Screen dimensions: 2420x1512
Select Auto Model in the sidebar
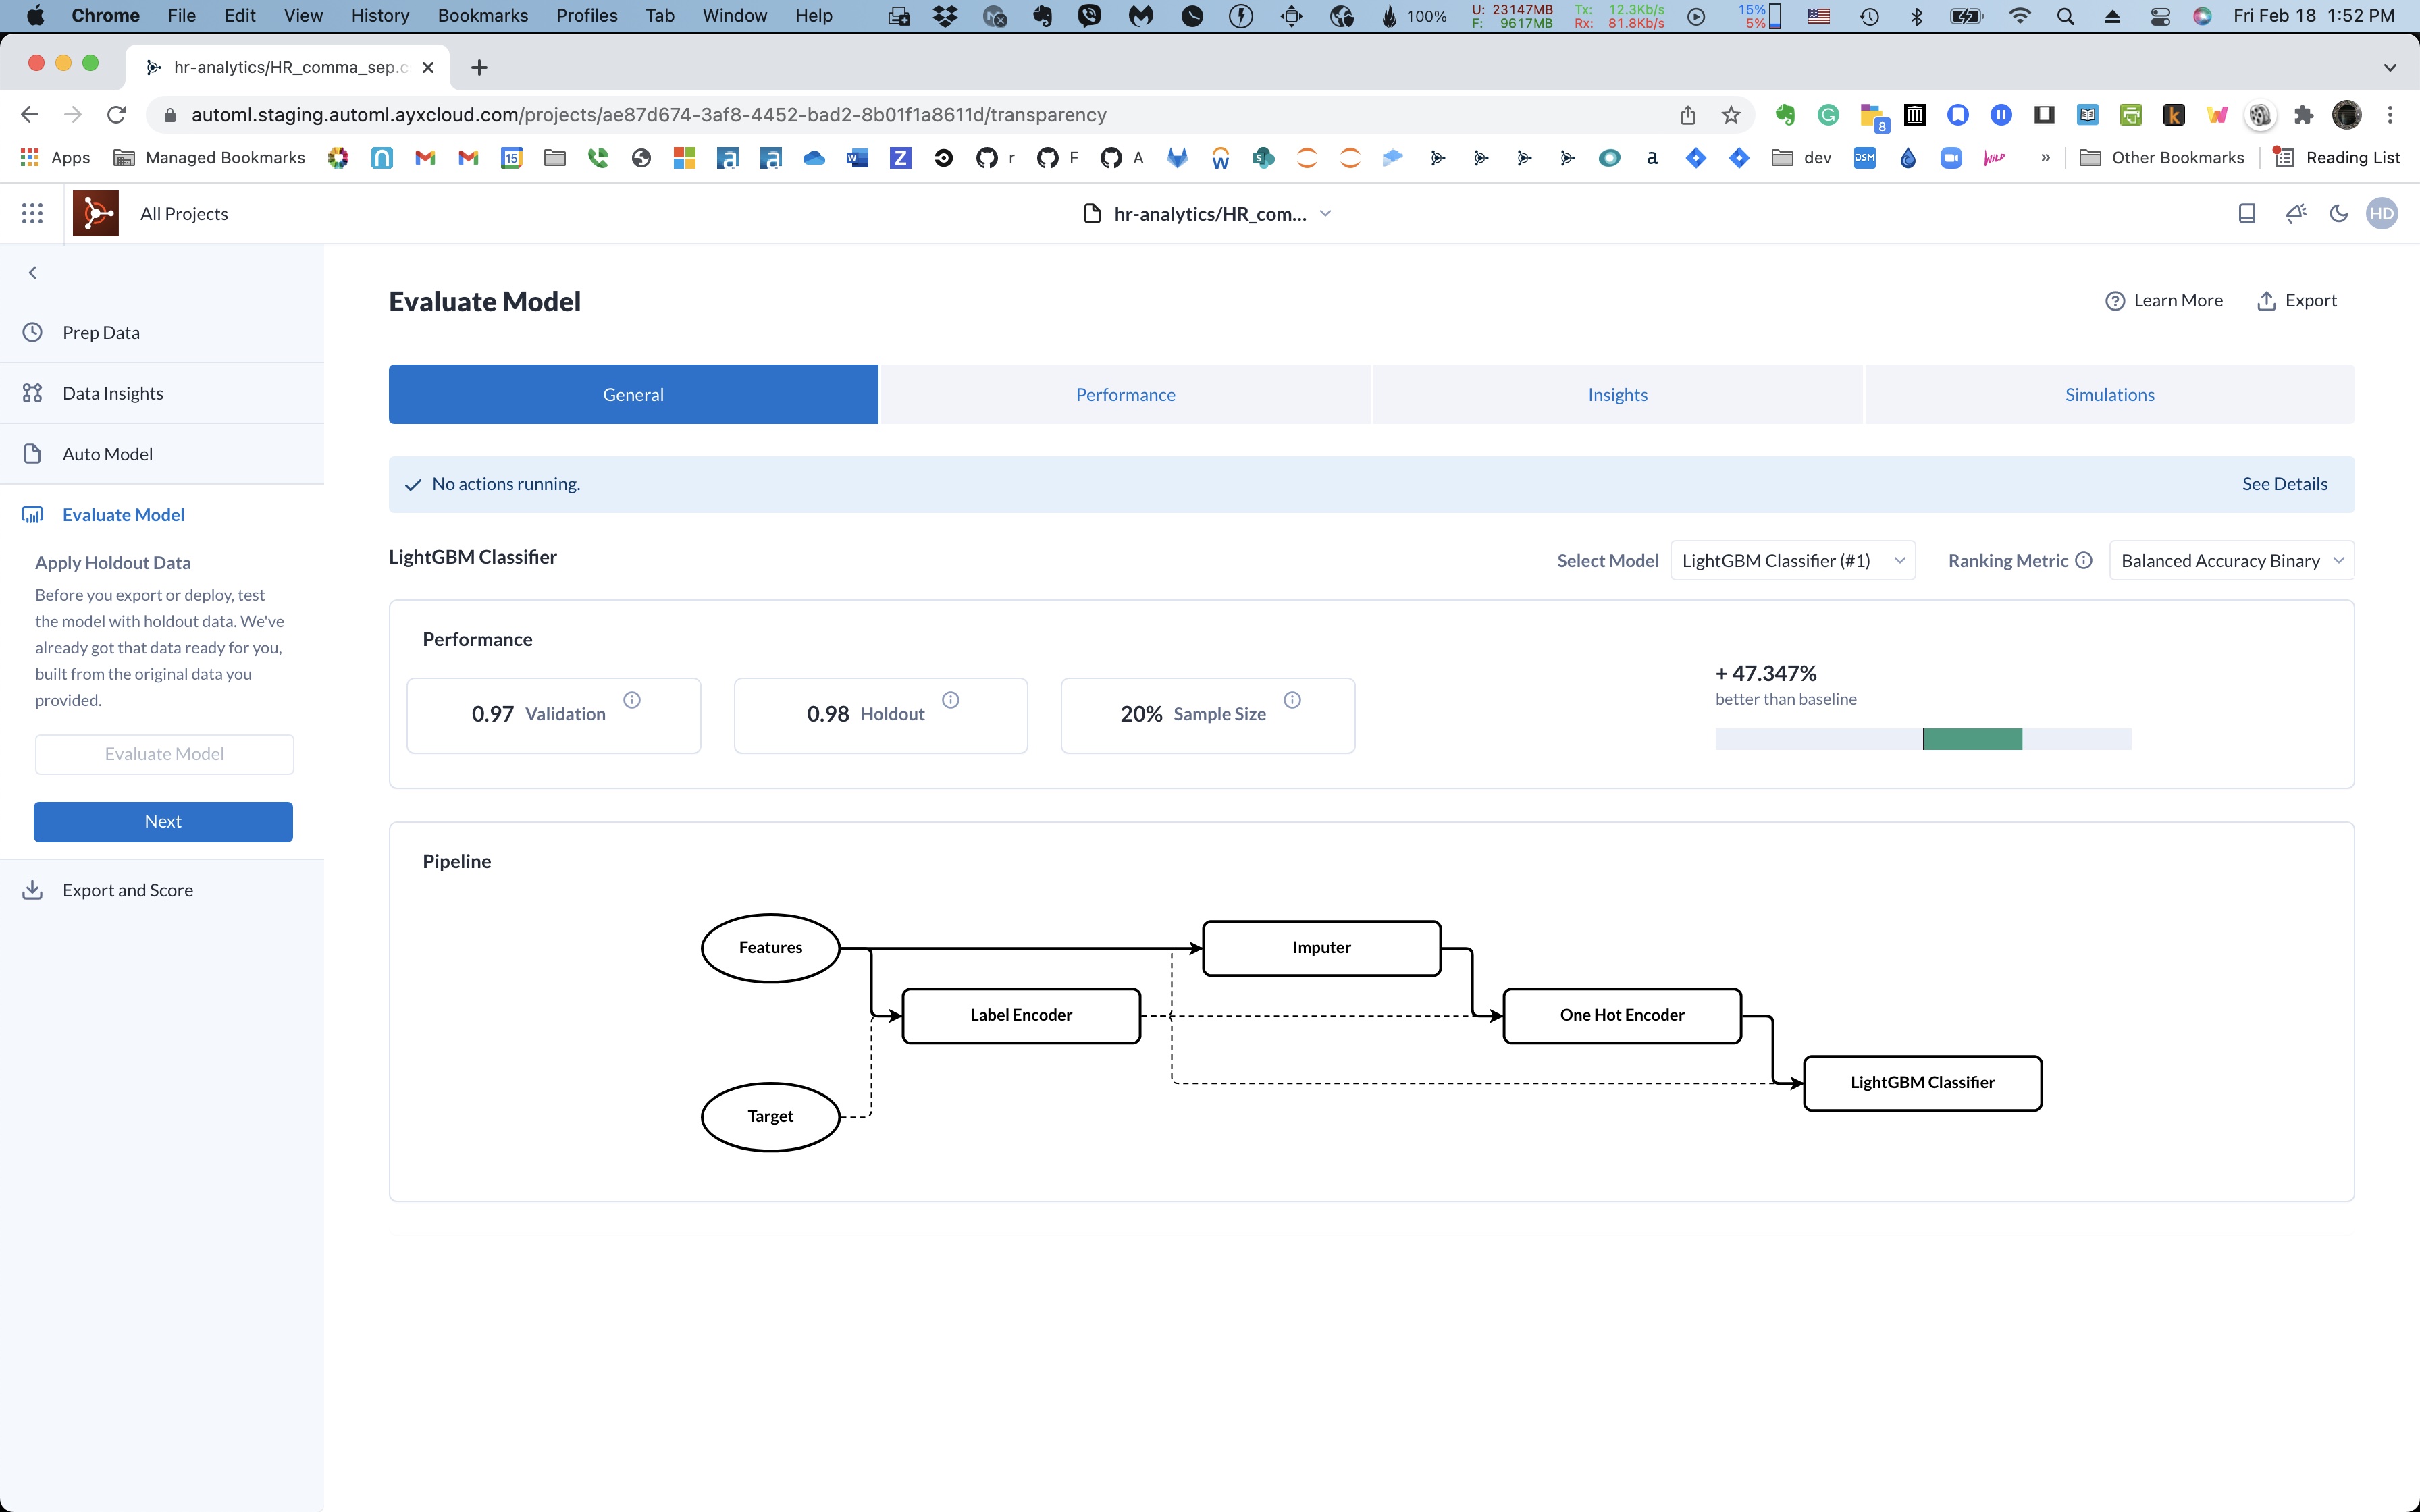(x=108, y=453)
